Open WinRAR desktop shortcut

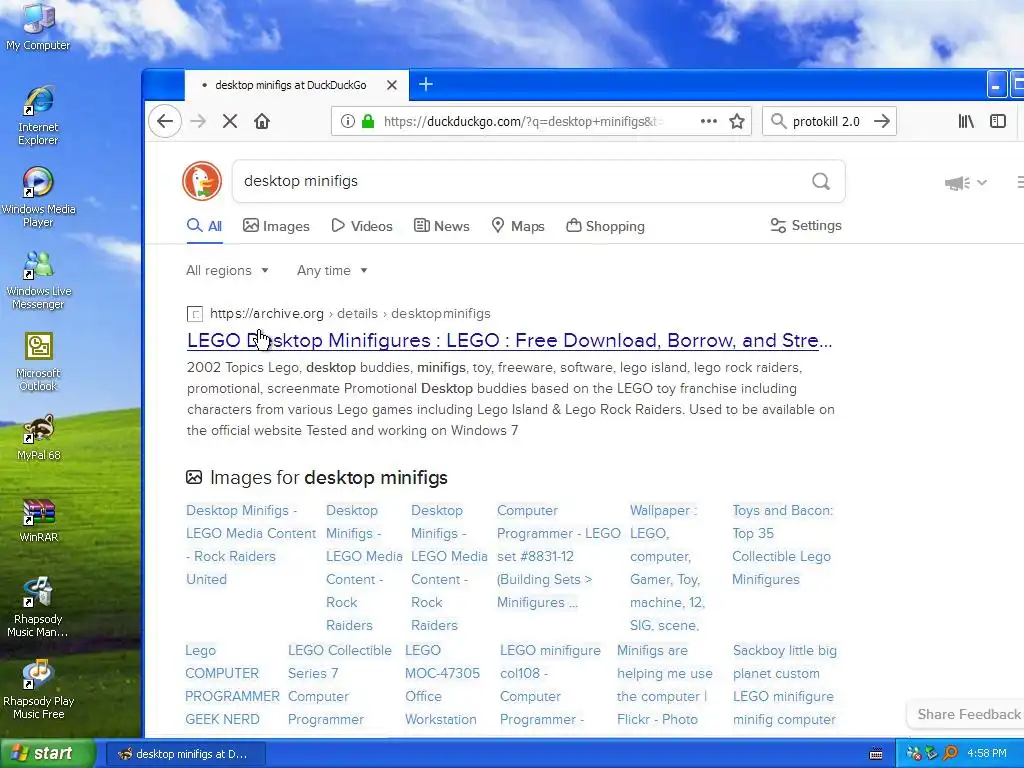pos(38,520)
